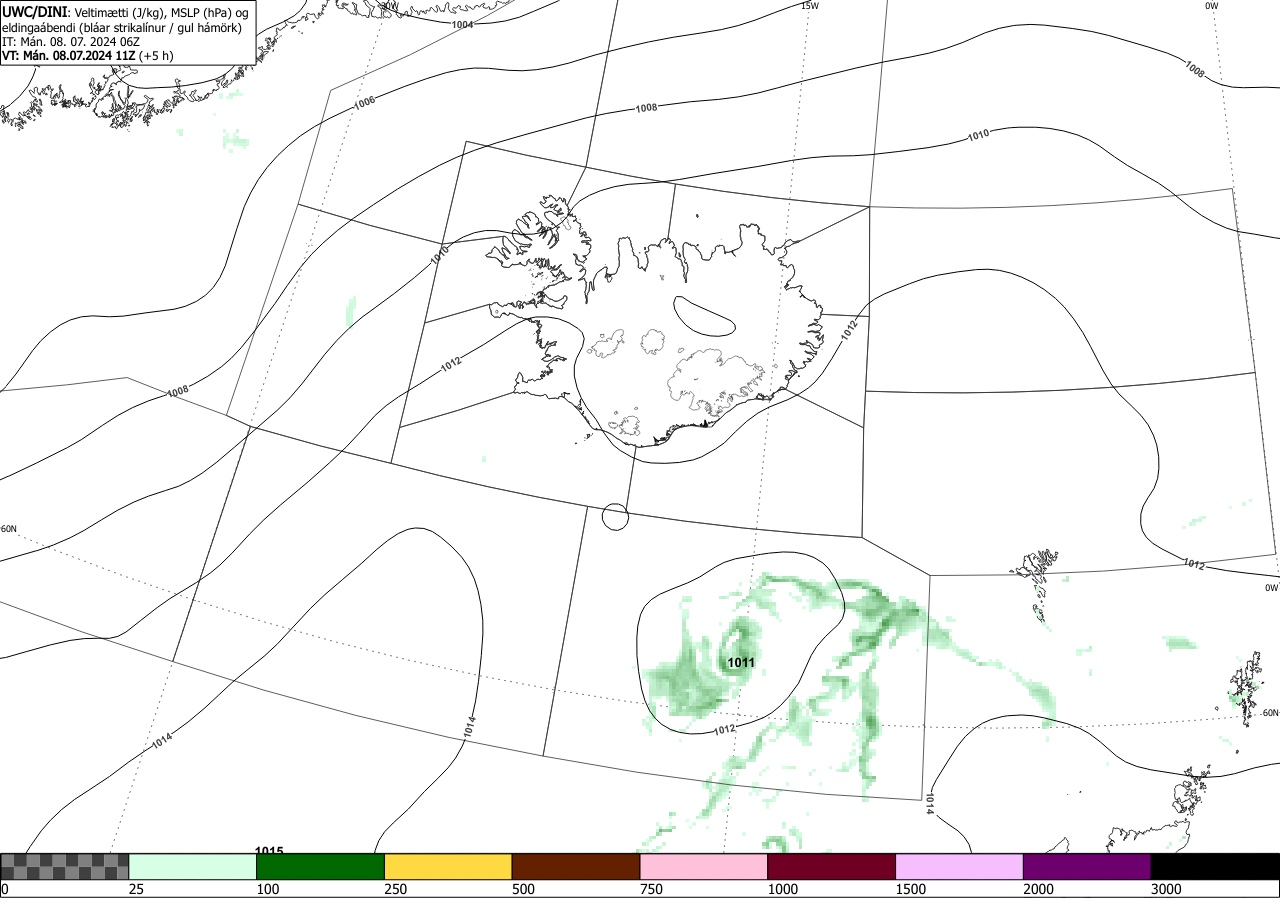Choose the light pink 750–1000 legend swatch
Screen dimensions: 1280x898
point(704,866)
